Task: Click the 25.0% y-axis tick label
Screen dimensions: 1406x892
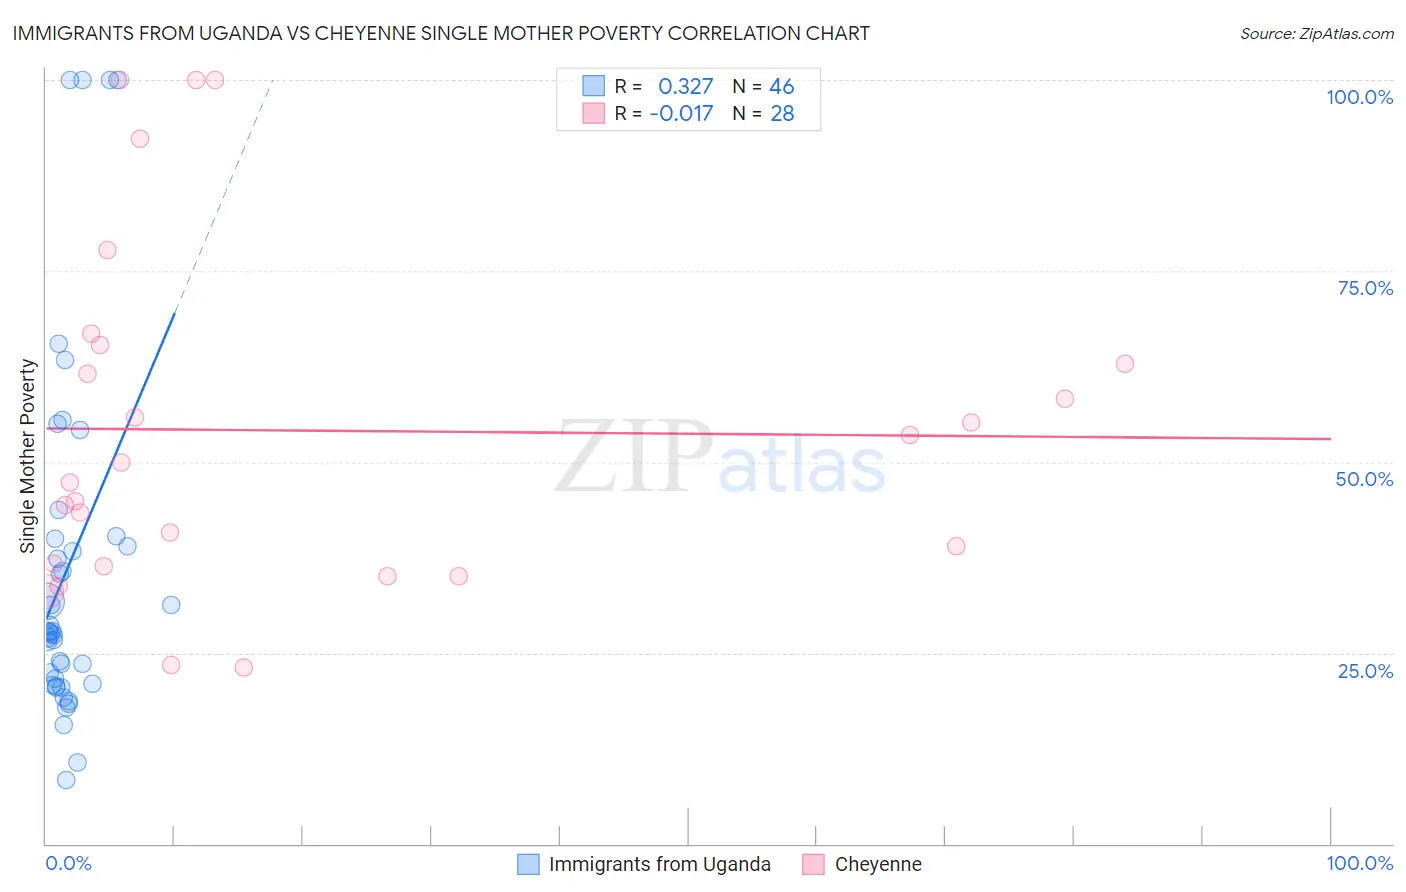Action: click(x=1365, y=671)
